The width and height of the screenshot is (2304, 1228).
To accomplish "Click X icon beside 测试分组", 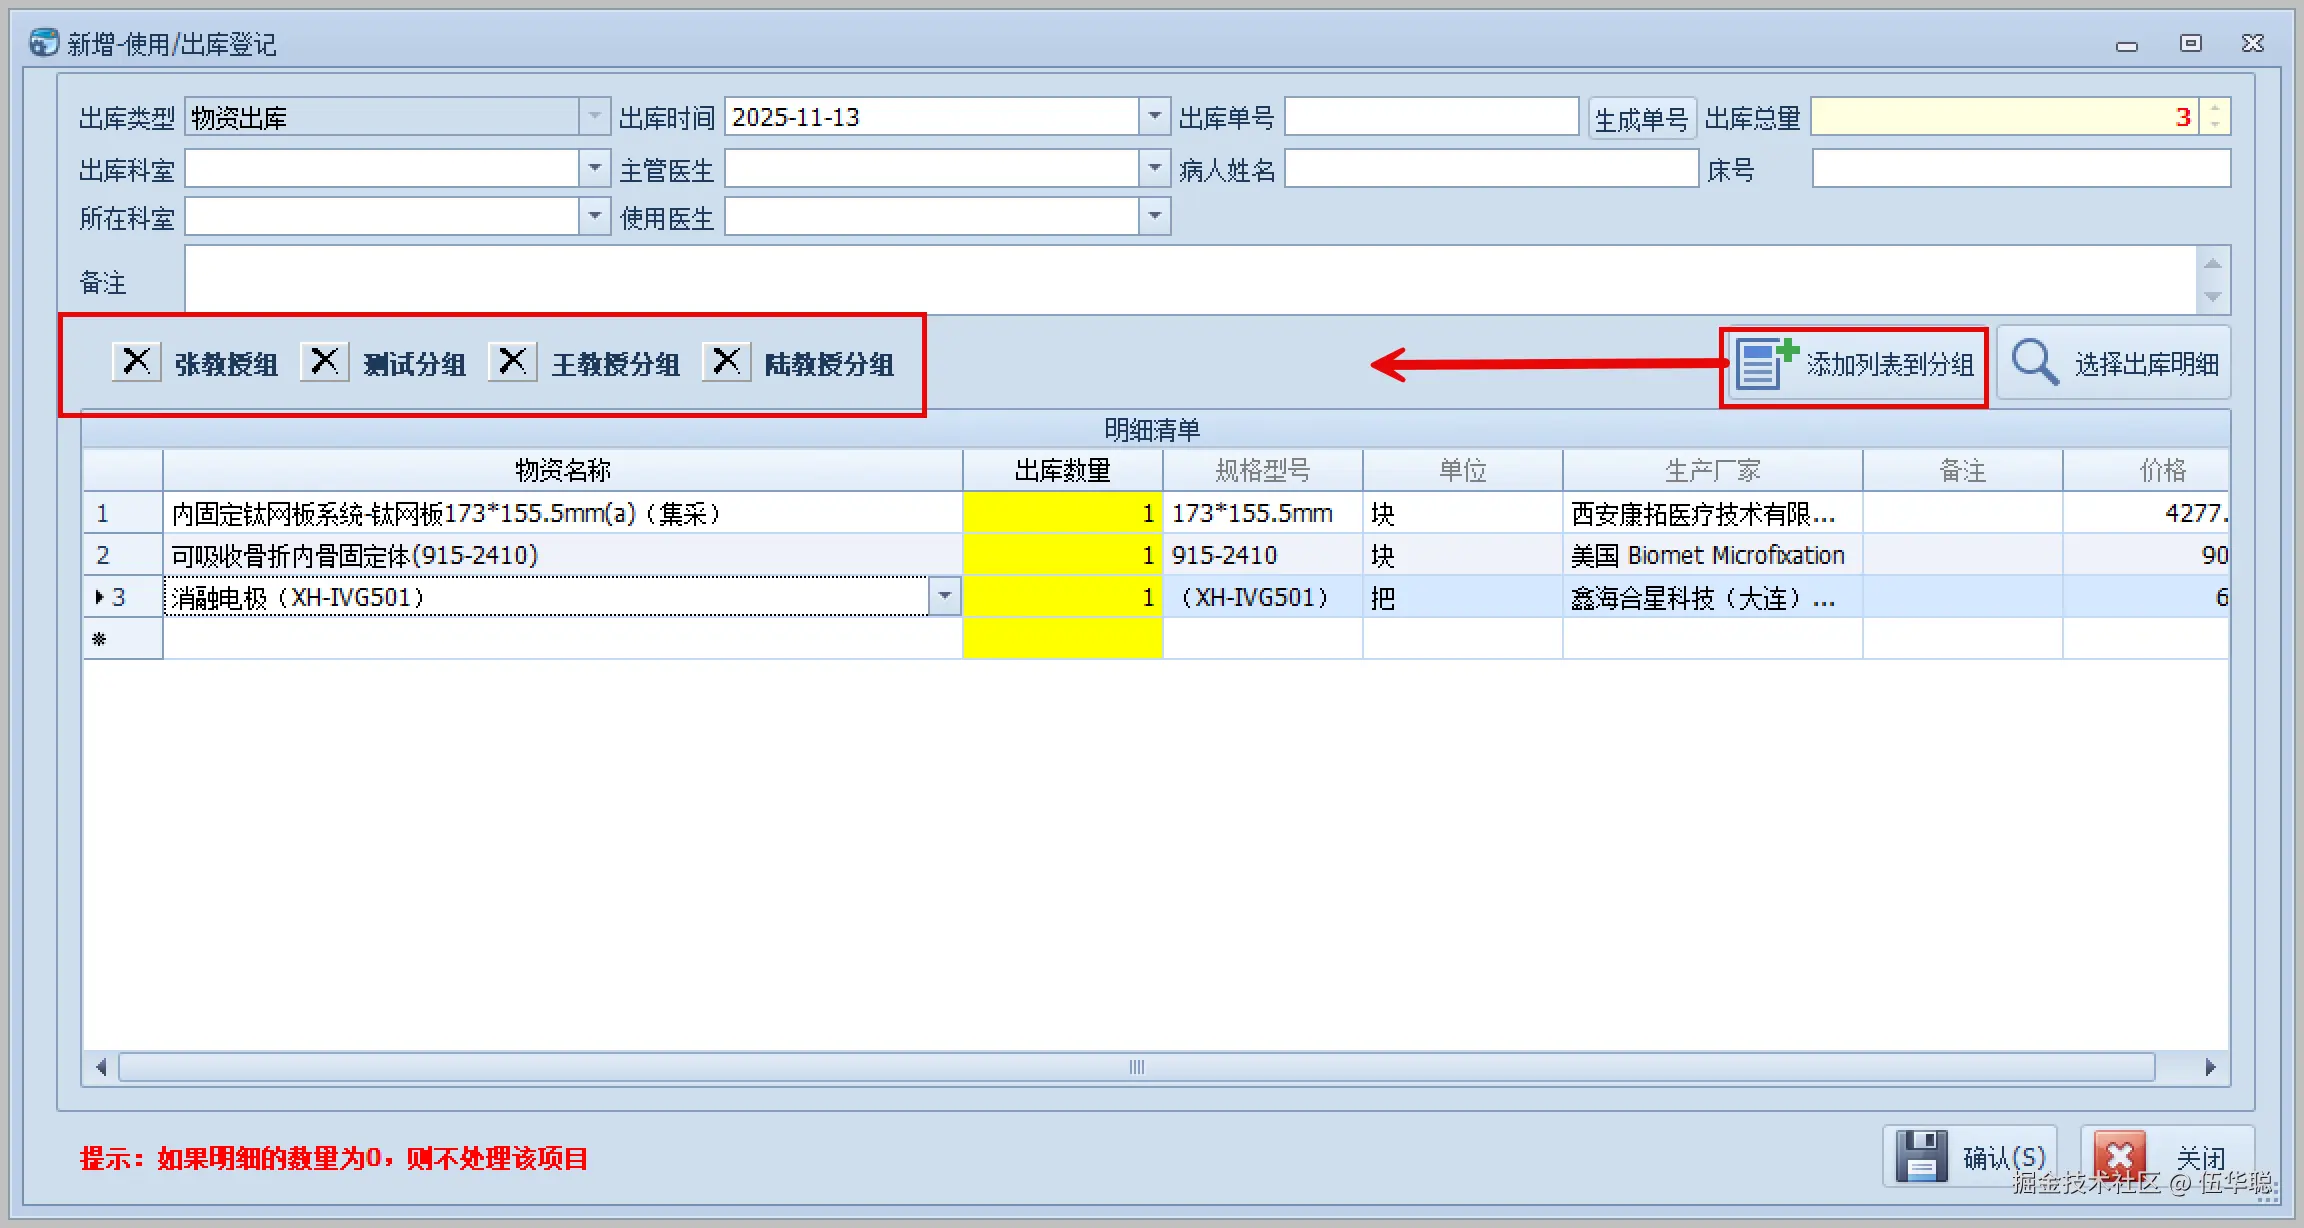I will point(324,361).
